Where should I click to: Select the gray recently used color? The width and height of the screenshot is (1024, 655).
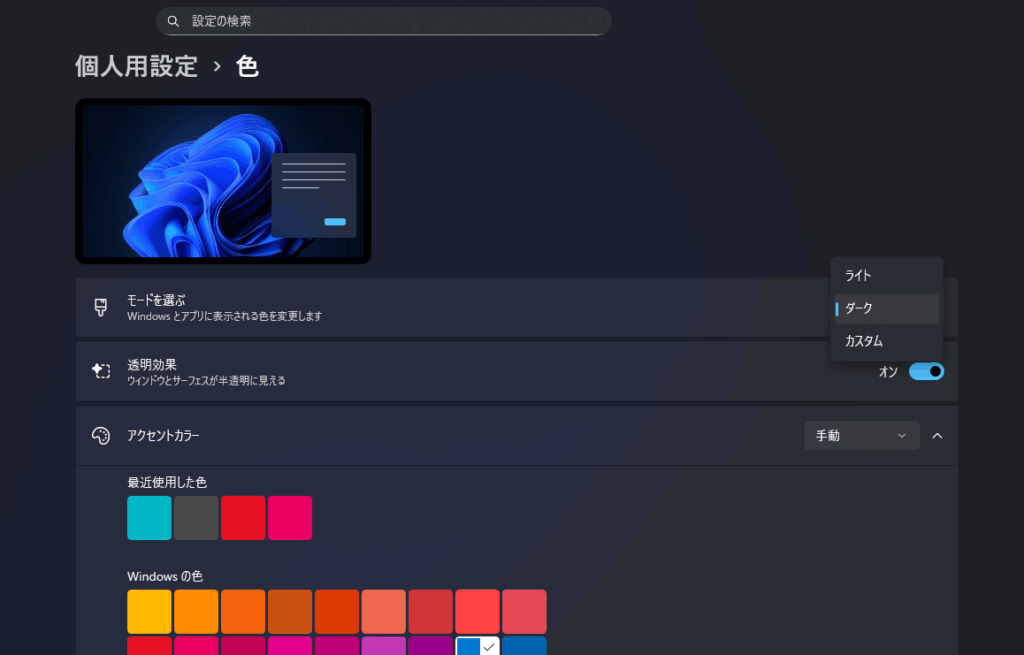pos(196,518)
